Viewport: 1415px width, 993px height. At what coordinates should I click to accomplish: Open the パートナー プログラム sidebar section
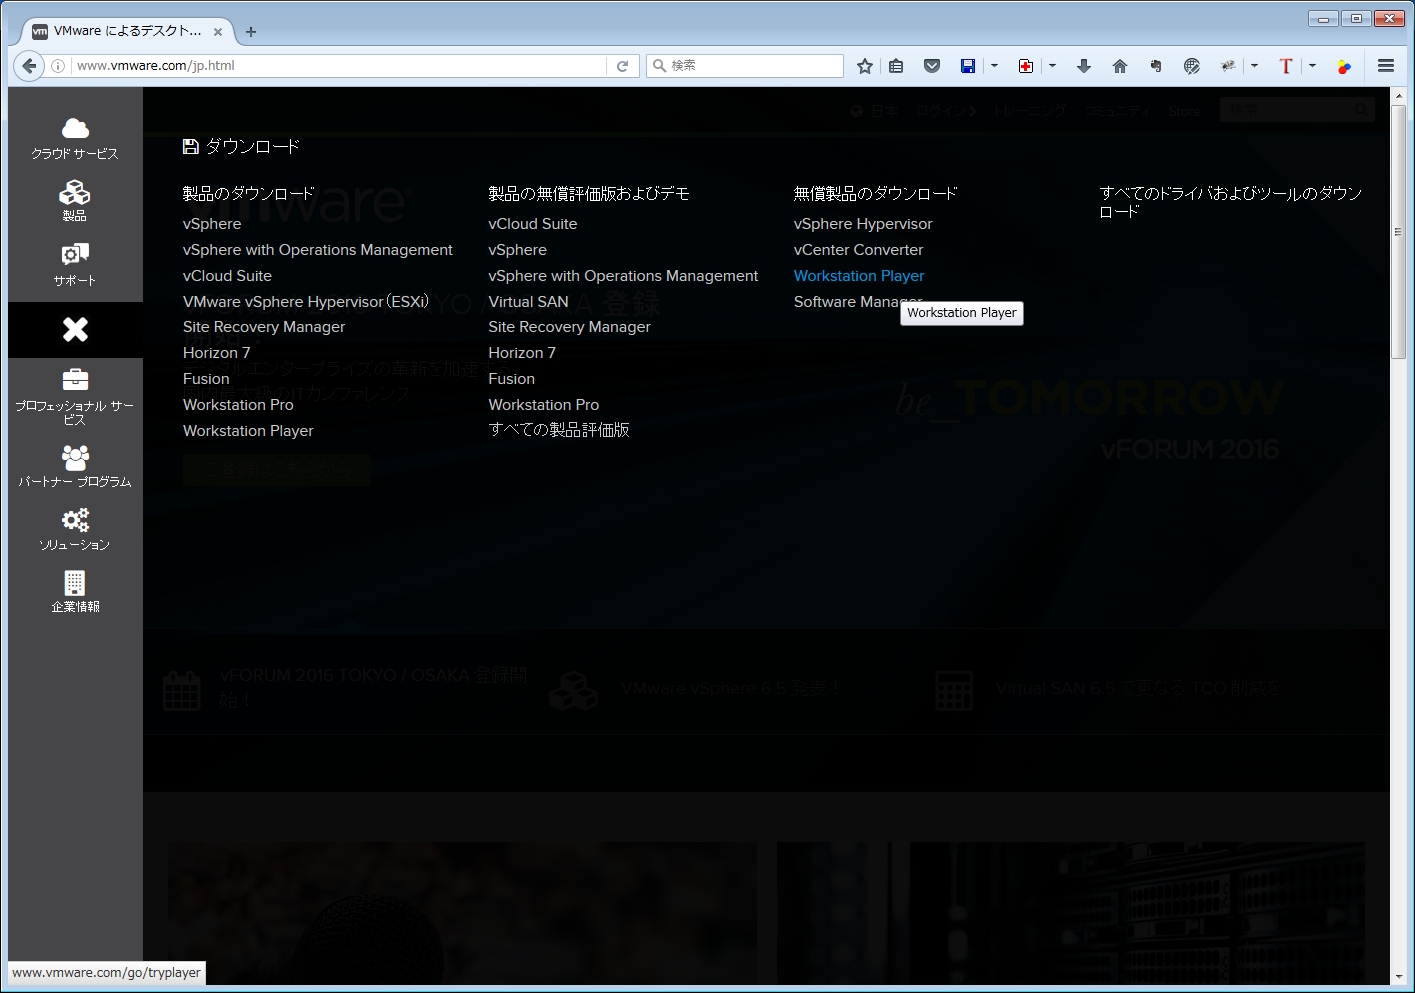click(x=75, y=466)
